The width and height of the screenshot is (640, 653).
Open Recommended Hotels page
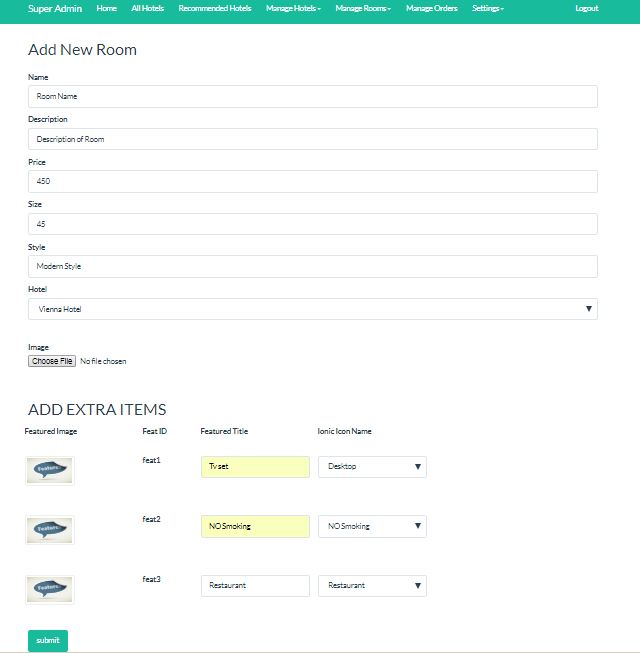click(215, 8)
